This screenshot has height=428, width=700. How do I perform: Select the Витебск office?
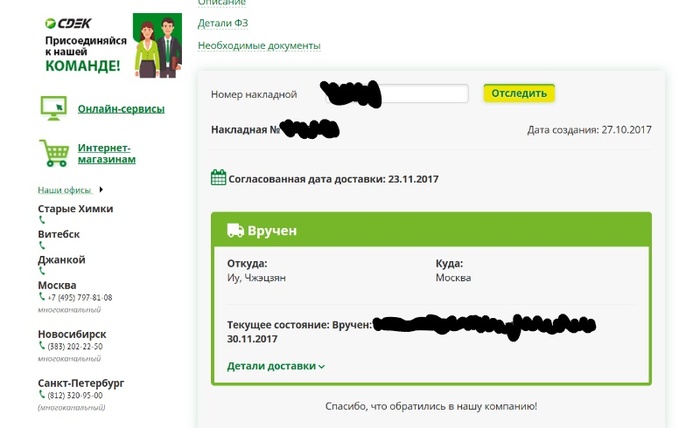point(59,234)
